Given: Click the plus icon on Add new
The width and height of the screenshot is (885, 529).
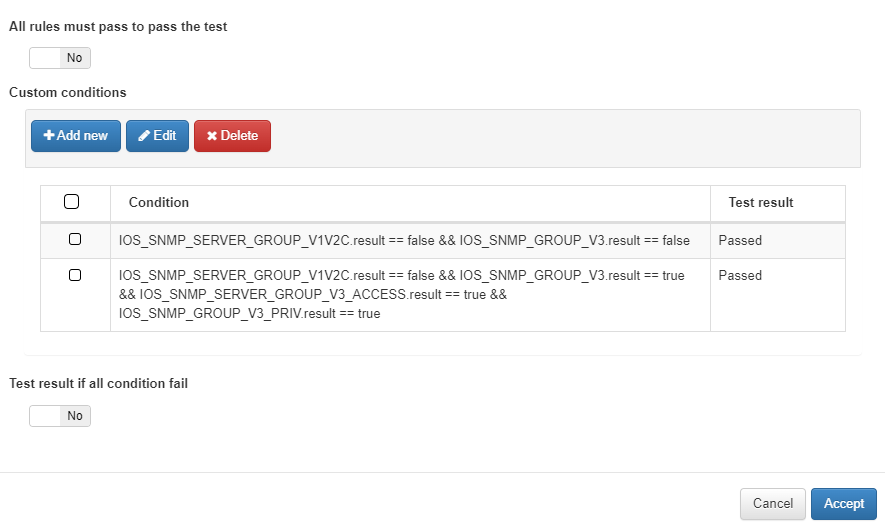Looking at the screenshot, I should 49,135.
